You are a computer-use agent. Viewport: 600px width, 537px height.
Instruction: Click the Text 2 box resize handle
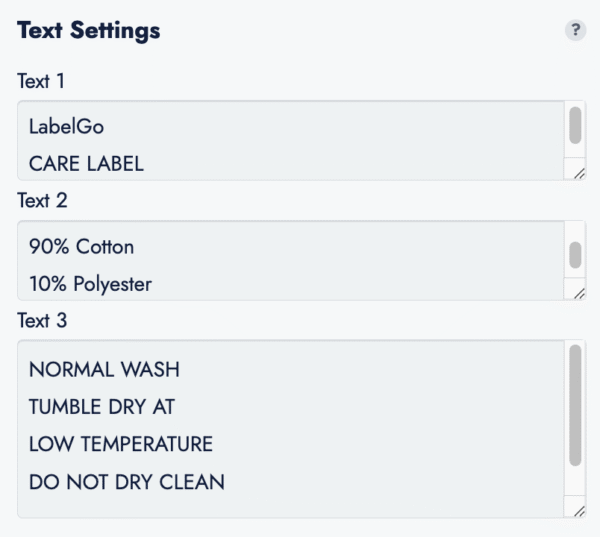tap(579, 292)
